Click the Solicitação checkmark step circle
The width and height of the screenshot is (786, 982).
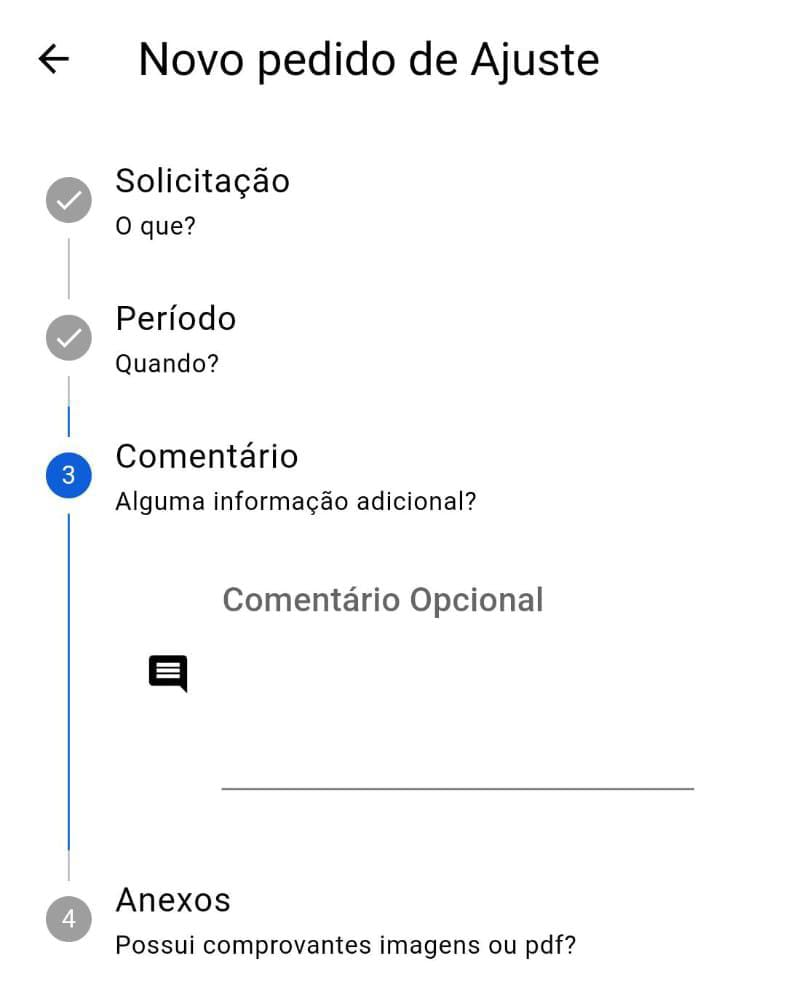click(x=69, y=200)
